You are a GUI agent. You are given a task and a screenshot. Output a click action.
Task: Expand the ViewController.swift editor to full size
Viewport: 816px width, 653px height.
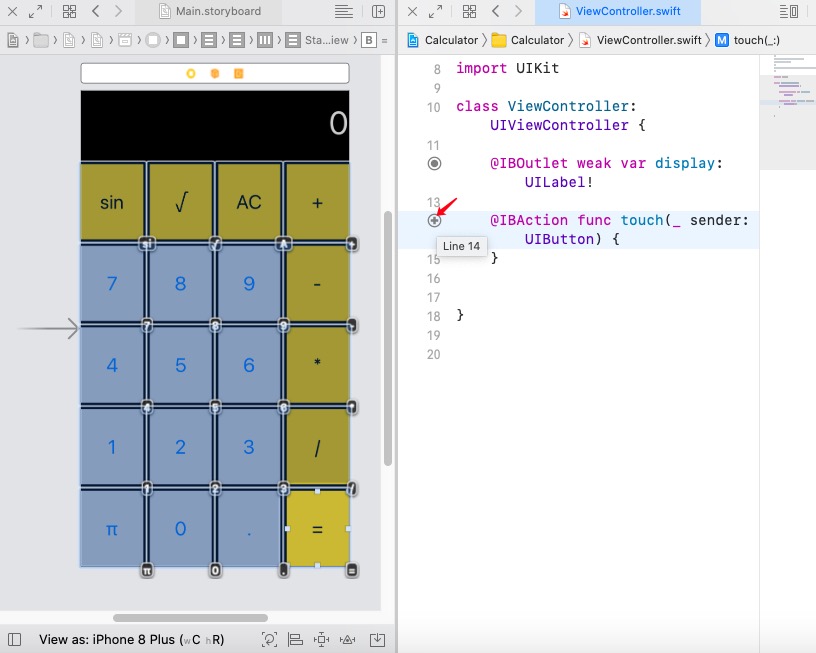pyautogui.click(x=435, y=11)
